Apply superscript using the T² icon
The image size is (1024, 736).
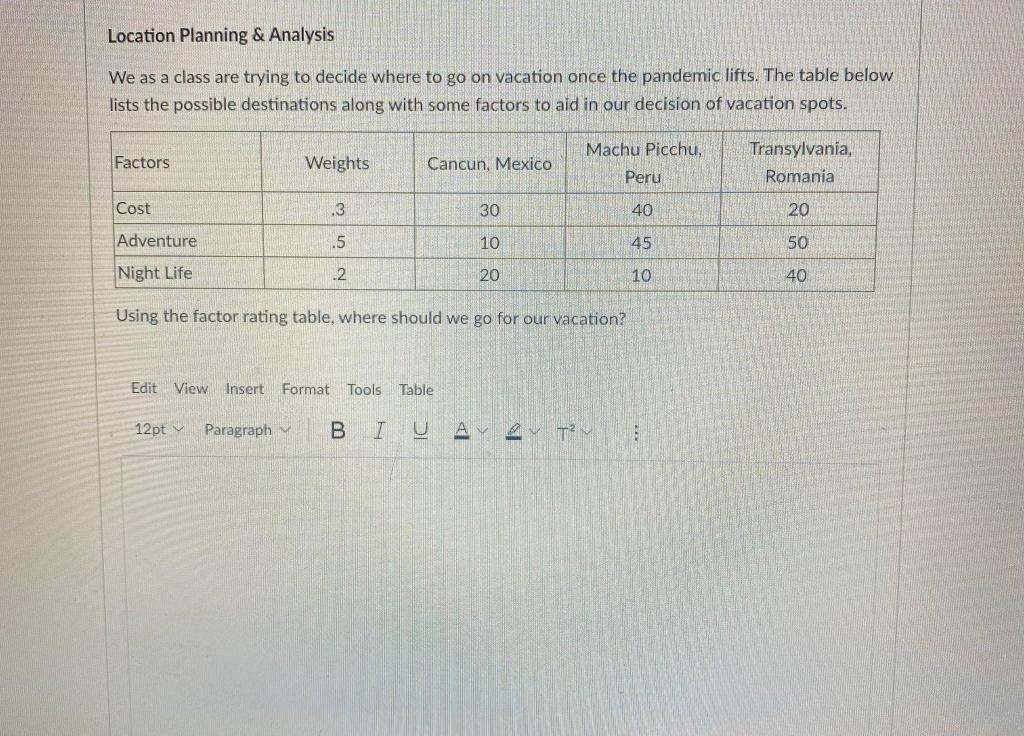click(x=566, y=432)
